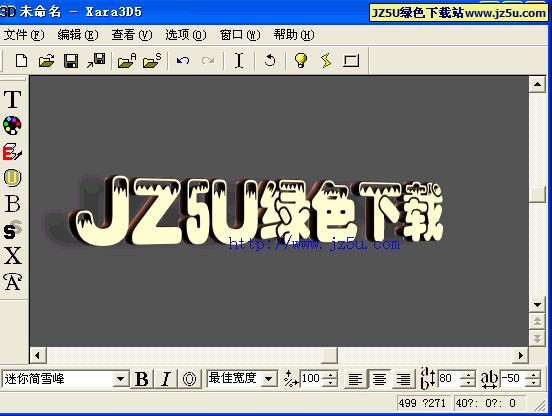Viewport: 552px width, 416px height.
Task: Align text to the right
Action: tap(403, 379)
